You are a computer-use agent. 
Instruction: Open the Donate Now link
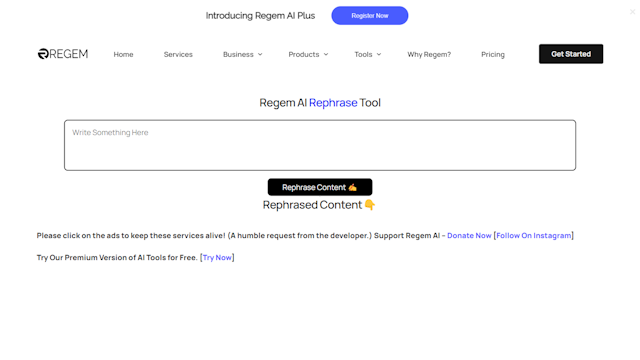click(x=469, y=236)
